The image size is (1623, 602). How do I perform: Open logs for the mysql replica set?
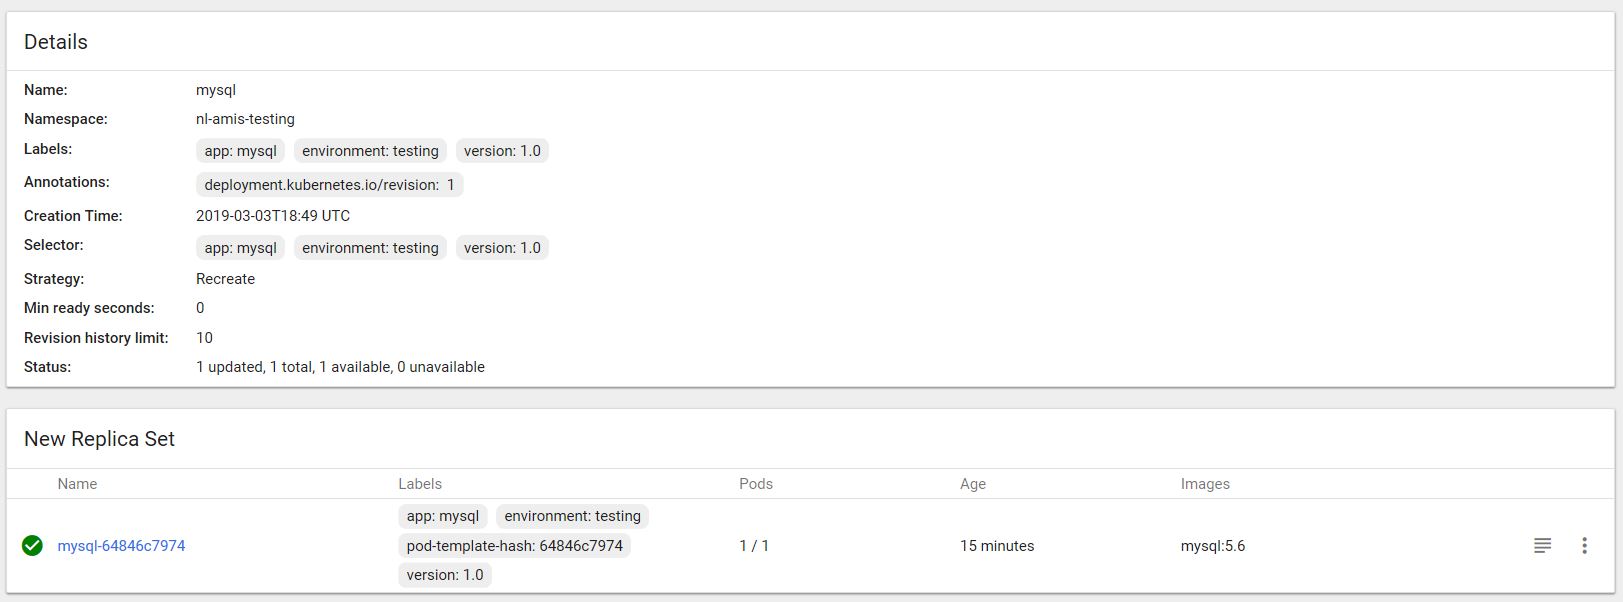pyautogui.click(x=1542, y=546)
